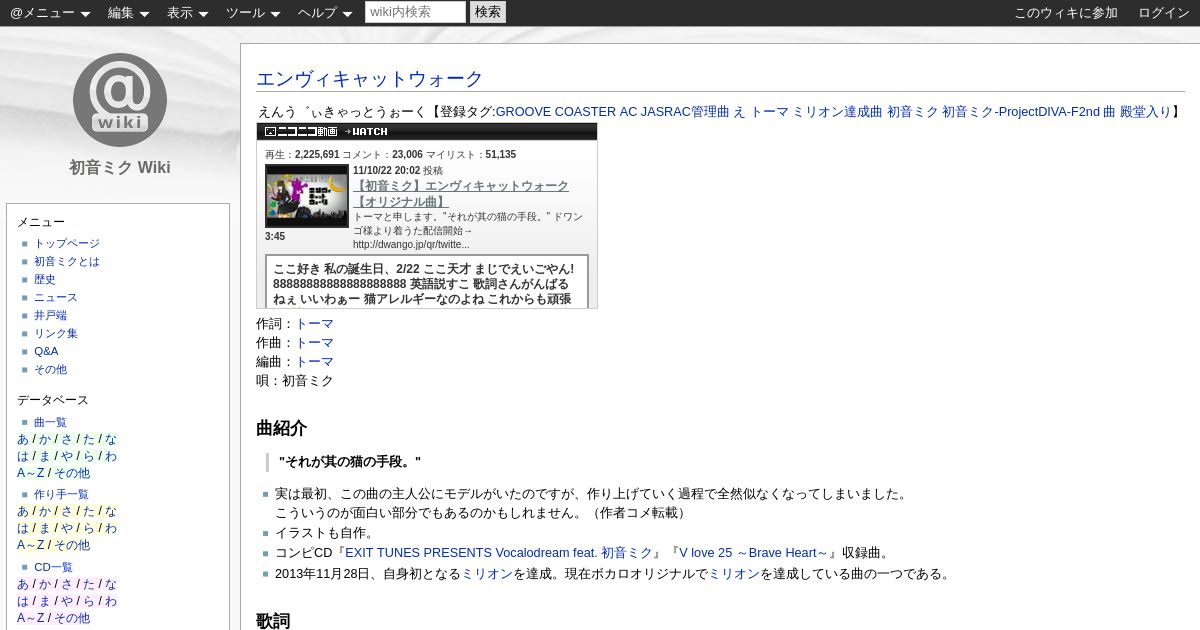
Task: Click the ニコニコ動画 logo in player header
Action: [x=301, y=132]
